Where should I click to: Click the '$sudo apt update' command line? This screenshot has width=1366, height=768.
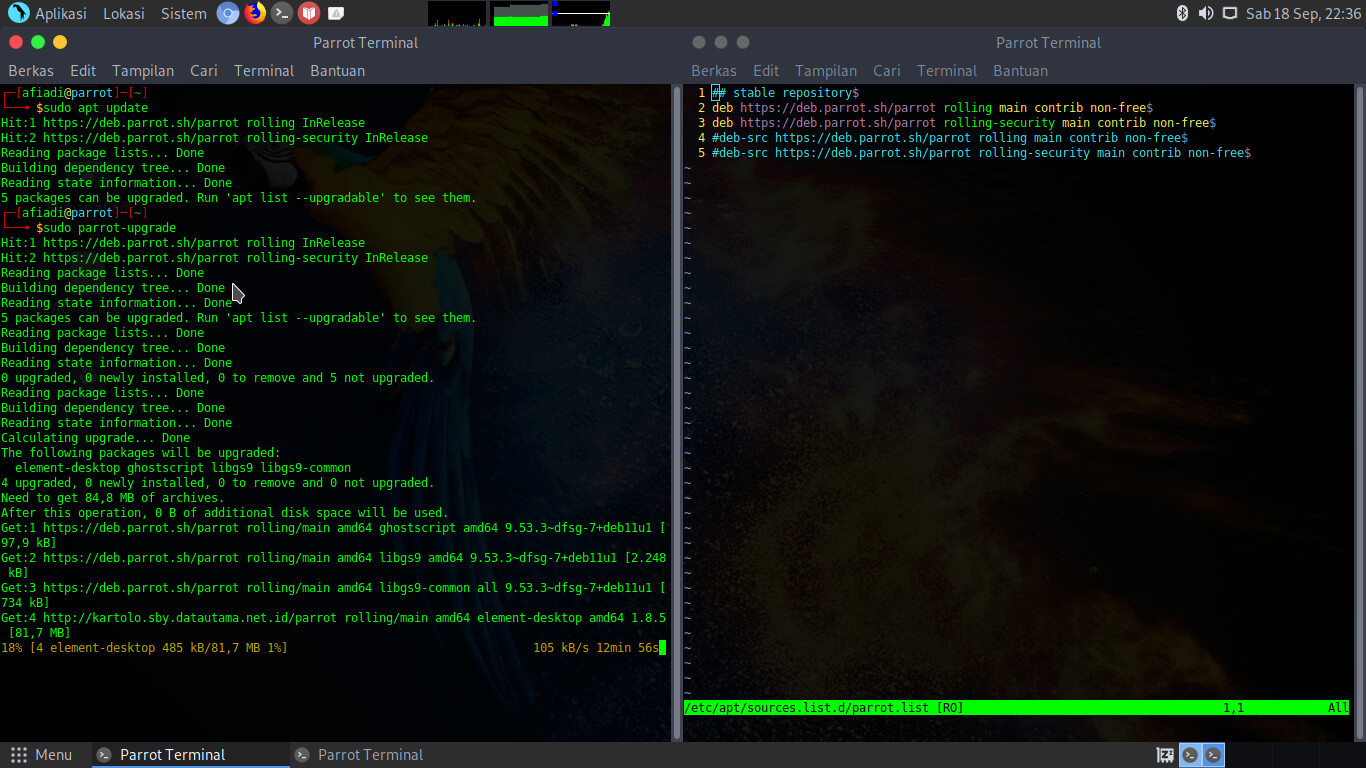pos(92,108)
